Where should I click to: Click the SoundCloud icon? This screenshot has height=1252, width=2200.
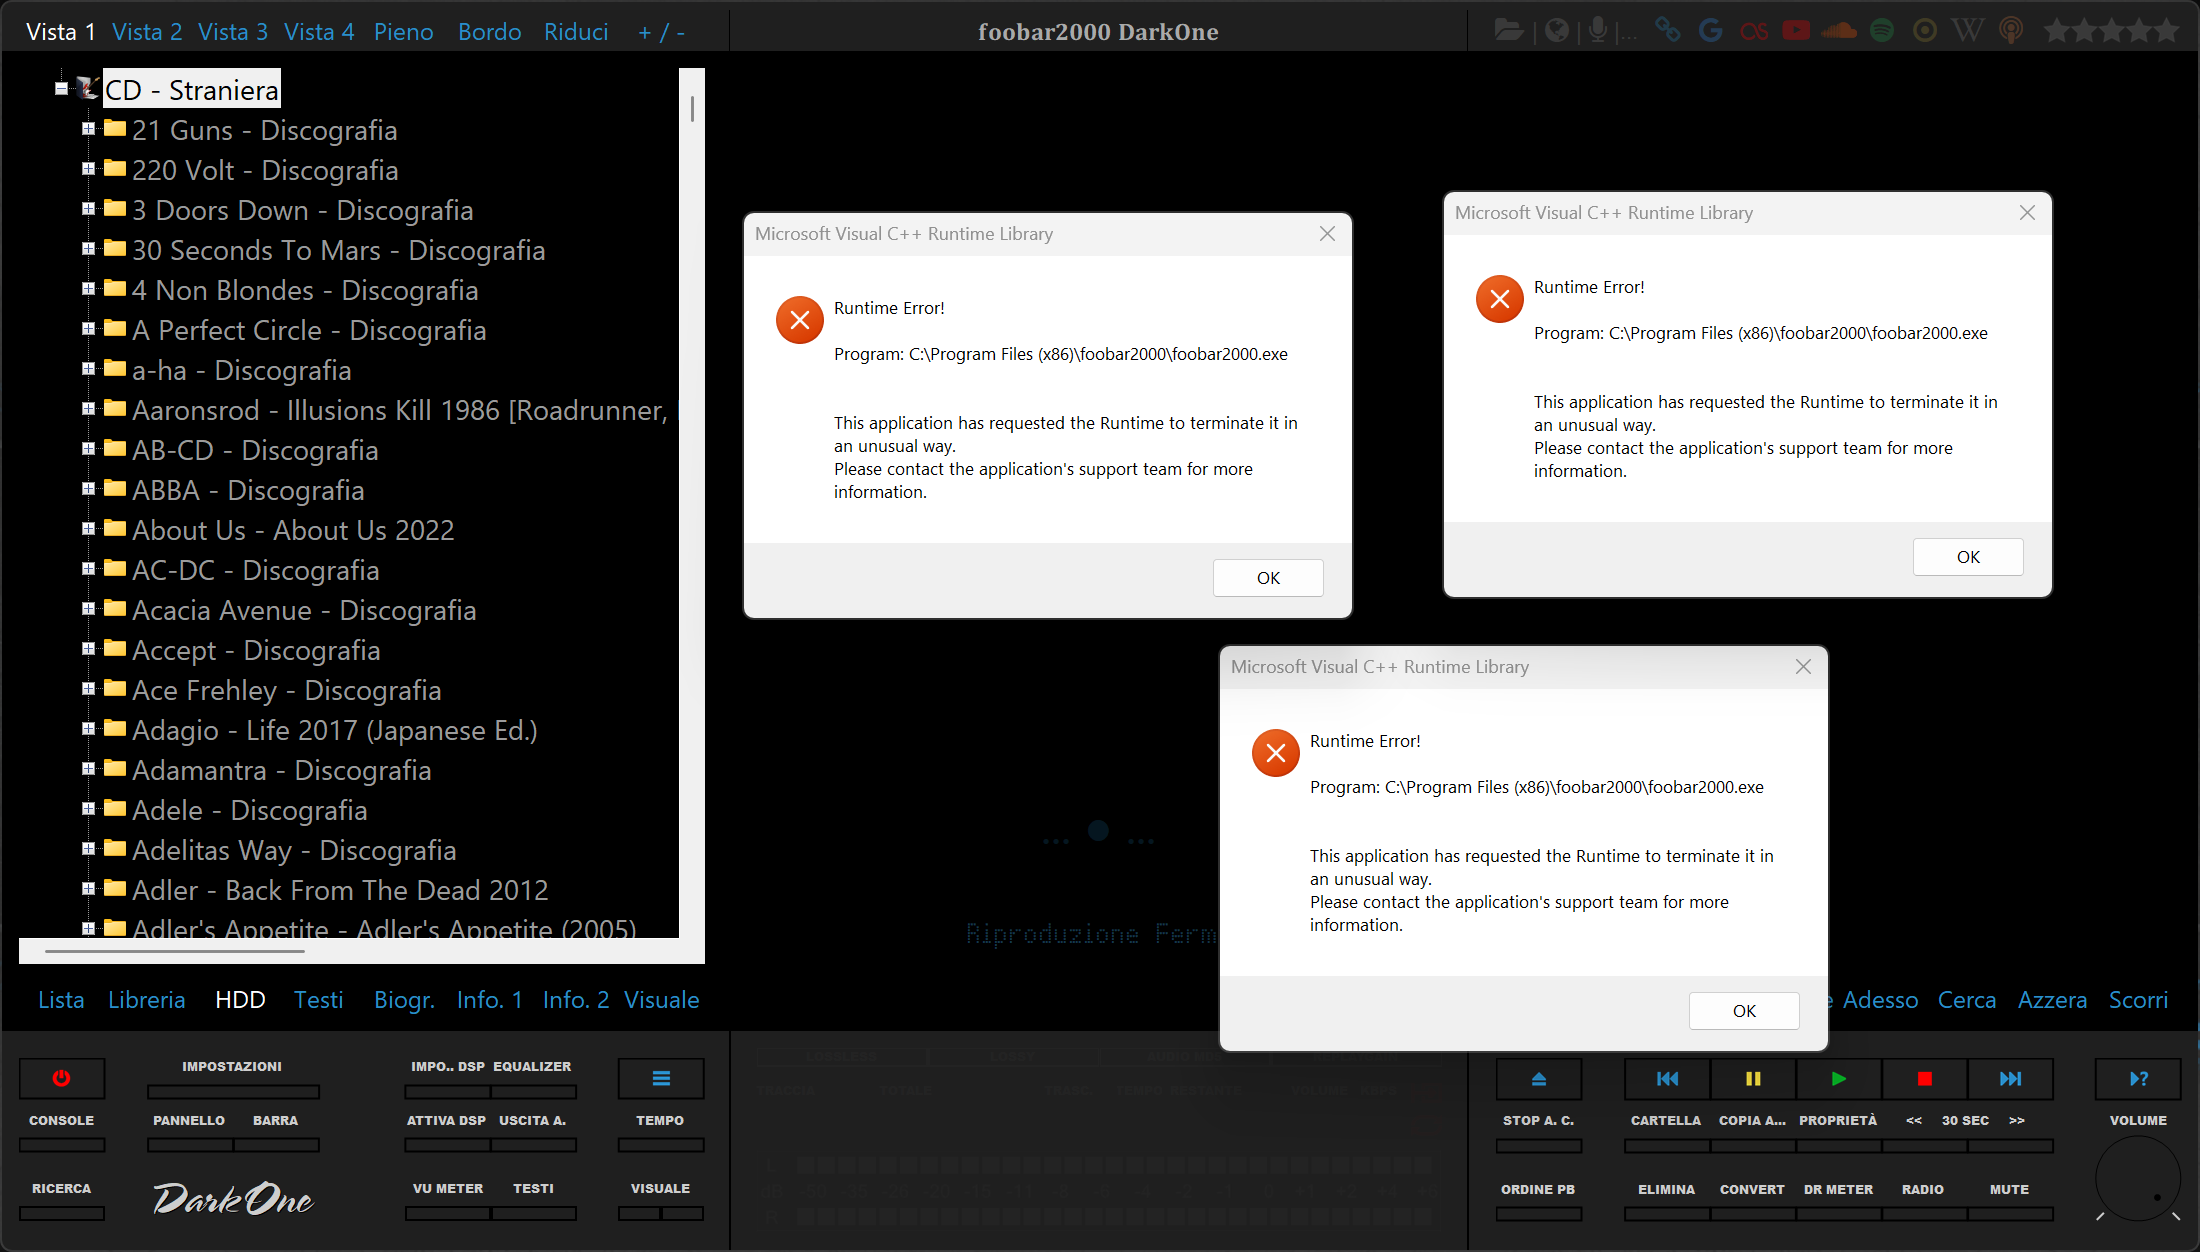click(1839, 30)
